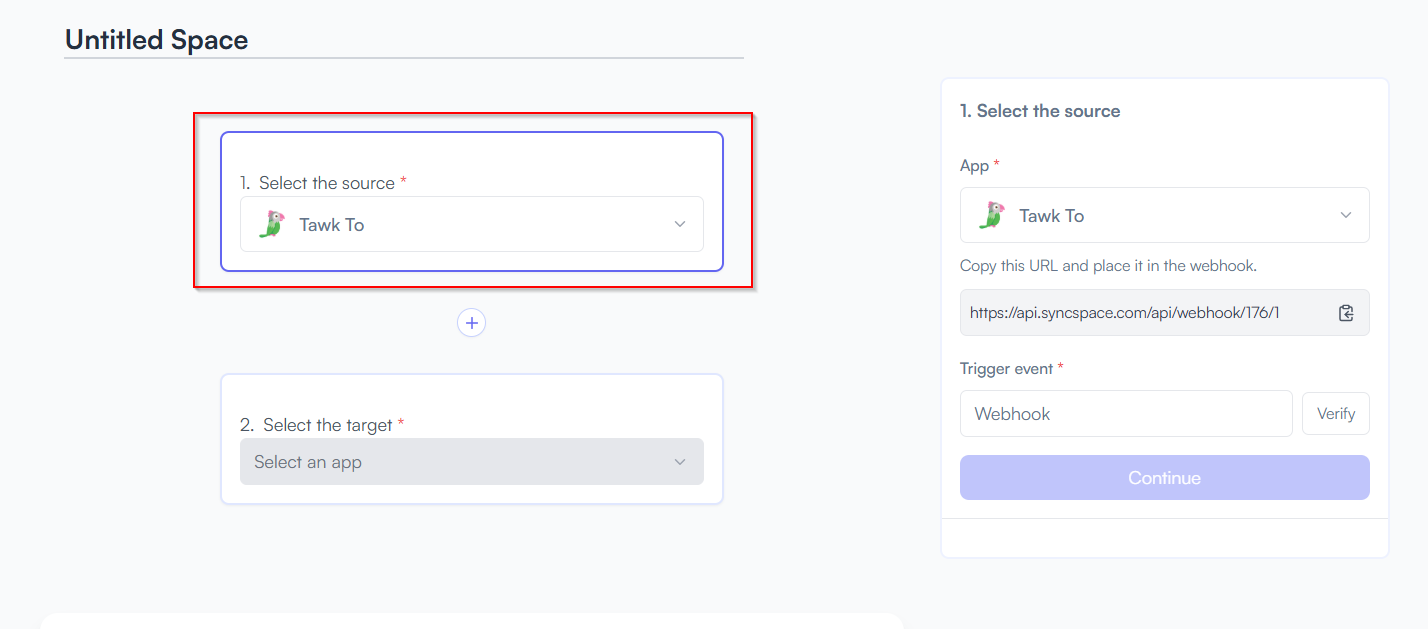Open the Select an app target dropdown
This screenshot has width=1428, height=629.
click(x=472, y=462)
